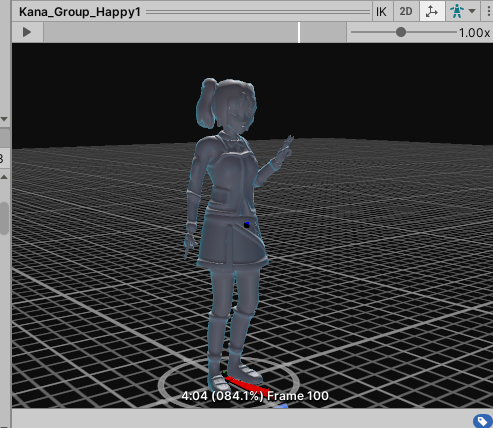Click the gray preview timeline scrub bar
Screen dimensions: 493x428
tap(195, 32)
